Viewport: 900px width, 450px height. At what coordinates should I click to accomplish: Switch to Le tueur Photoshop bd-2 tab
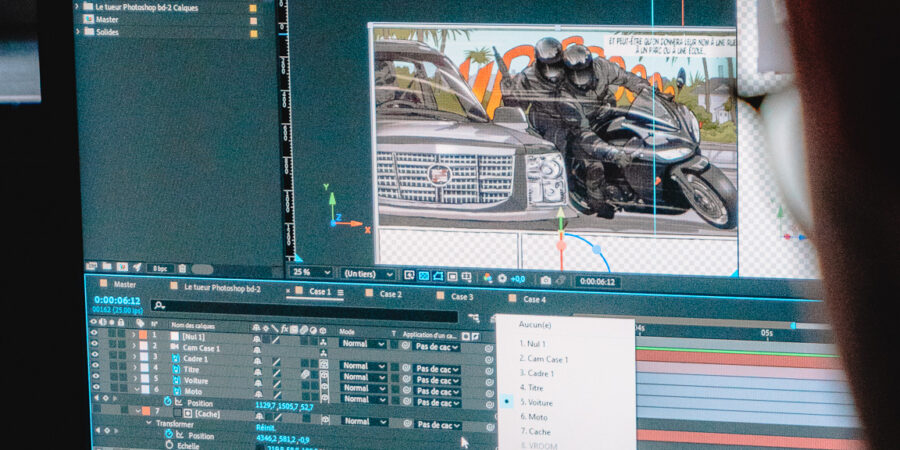pos(222,287)
